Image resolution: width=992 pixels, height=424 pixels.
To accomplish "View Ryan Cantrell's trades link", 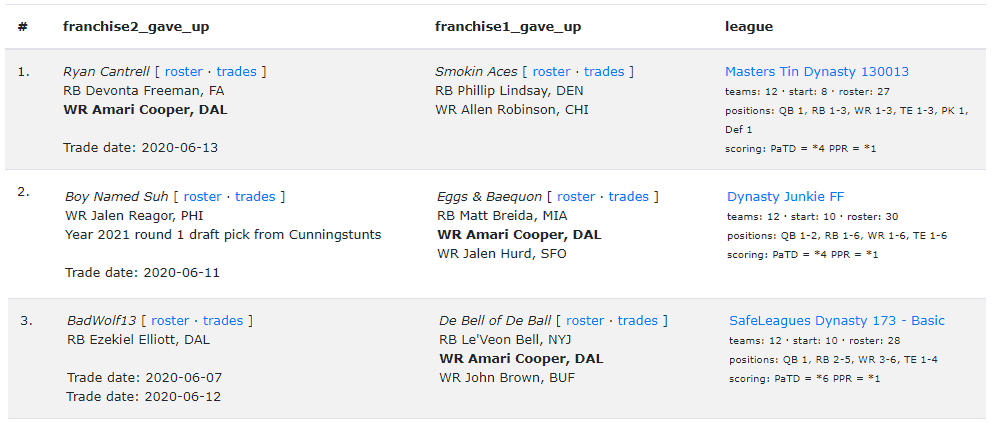I will (x=237, y=72).
